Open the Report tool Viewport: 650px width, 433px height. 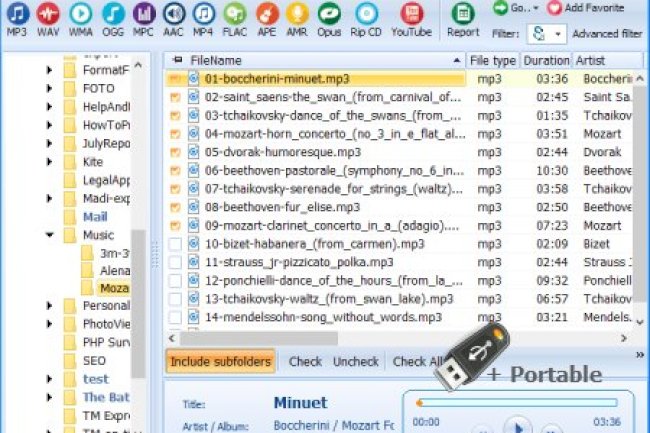463,14
